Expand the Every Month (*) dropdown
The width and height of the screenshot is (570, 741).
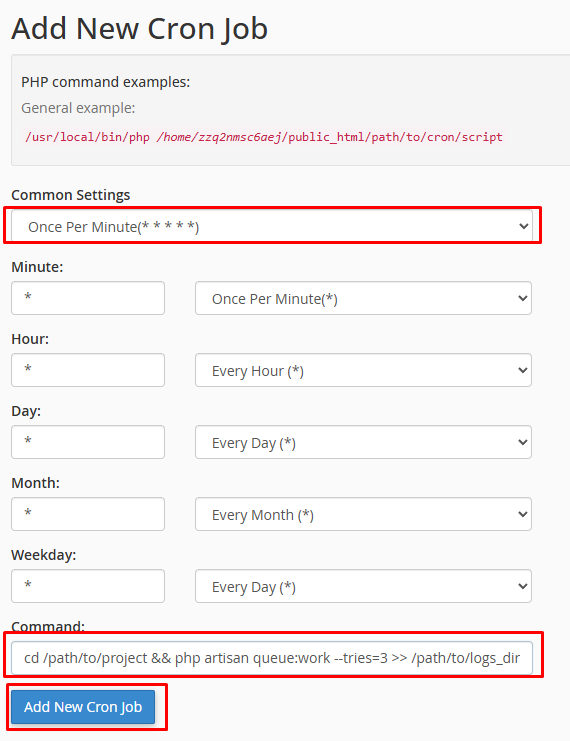click(x=363, y=514)
